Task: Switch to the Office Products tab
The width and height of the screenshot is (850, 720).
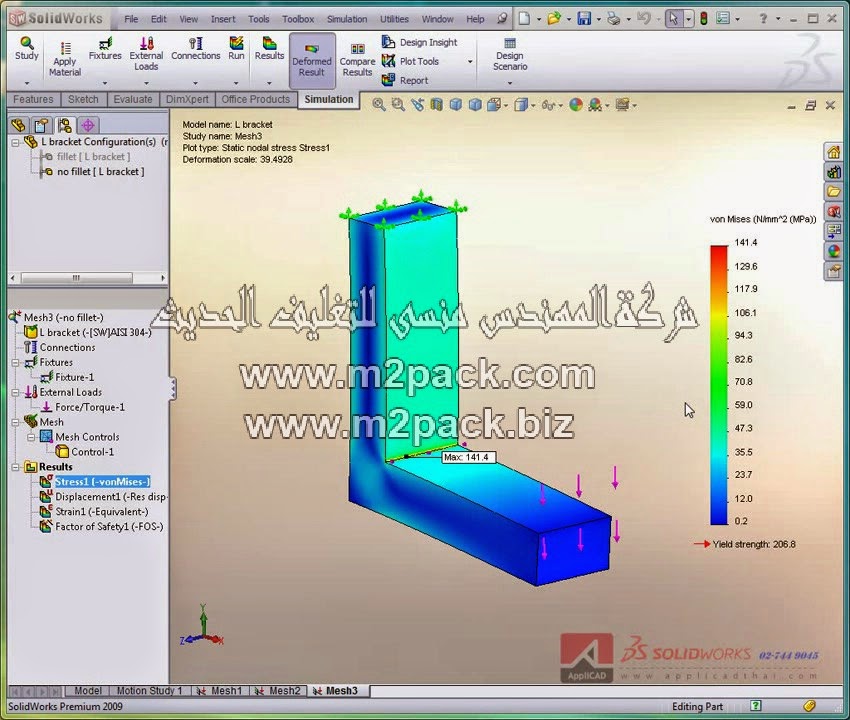Action: (x=256, y=99)
